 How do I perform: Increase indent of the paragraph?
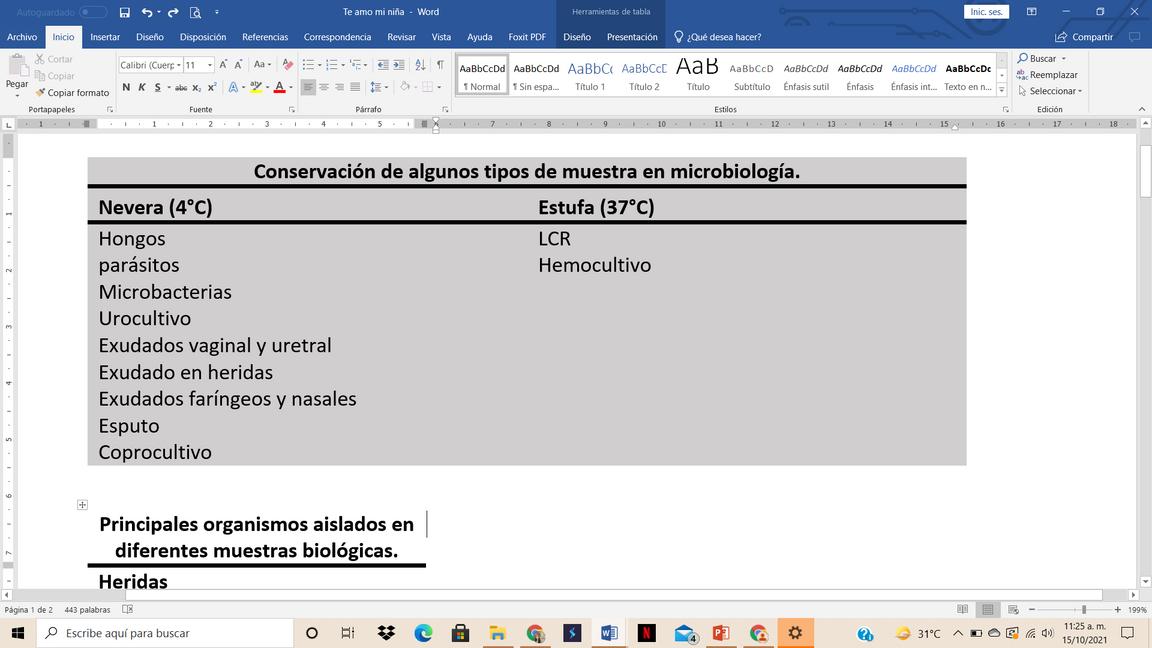(x=400, y=64)
